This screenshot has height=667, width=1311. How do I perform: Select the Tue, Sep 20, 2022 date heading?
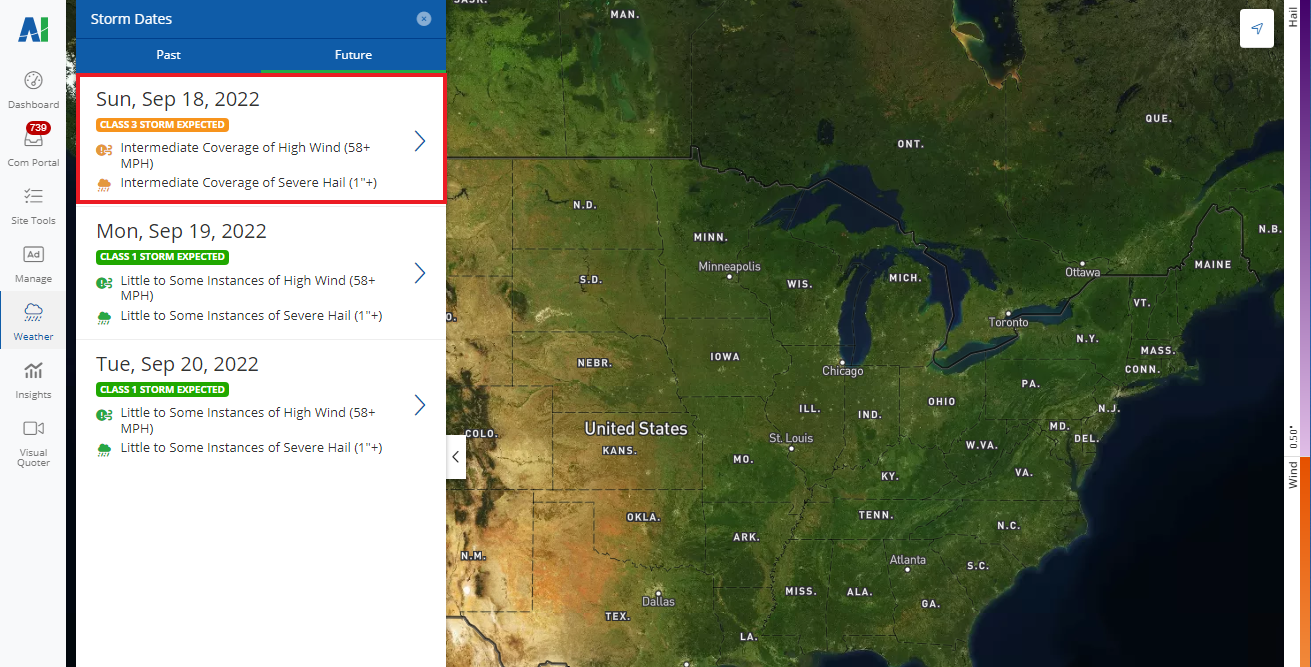[177, 364]
